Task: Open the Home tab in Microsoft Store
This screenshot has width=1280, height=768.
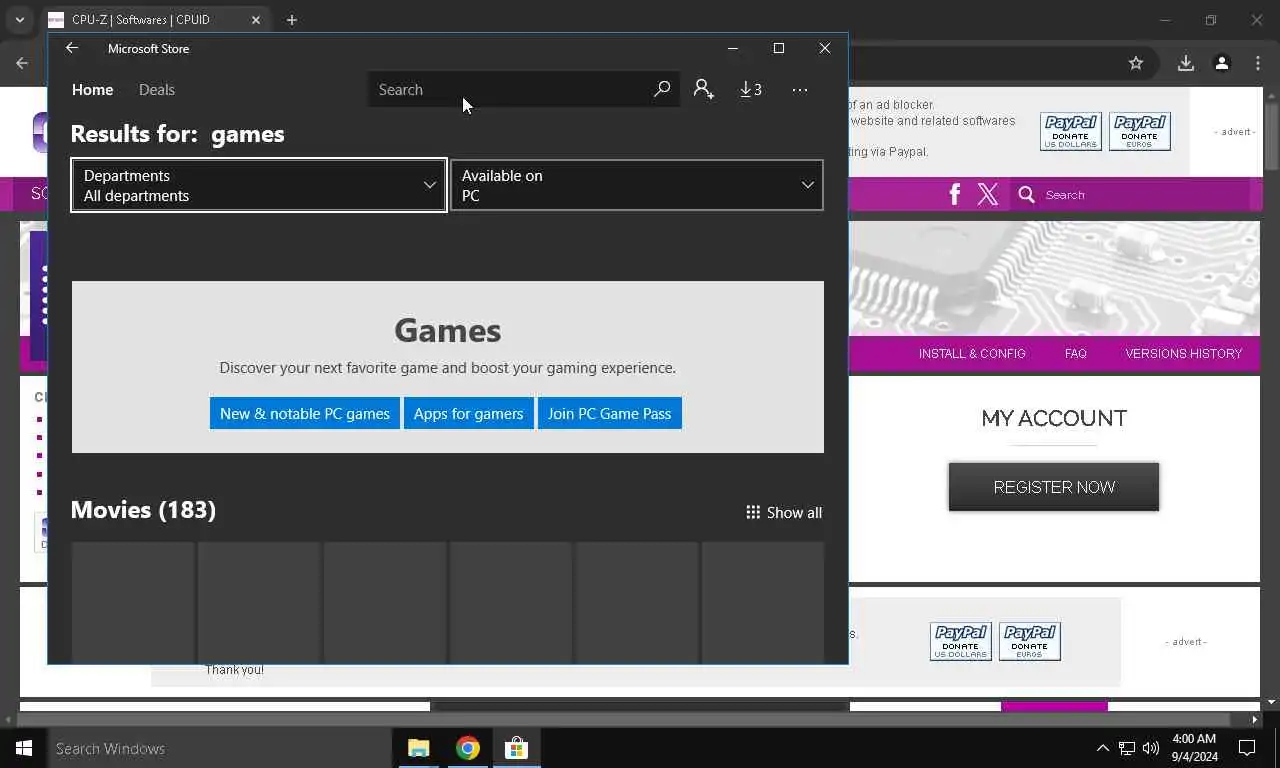Action: (92, 89)
